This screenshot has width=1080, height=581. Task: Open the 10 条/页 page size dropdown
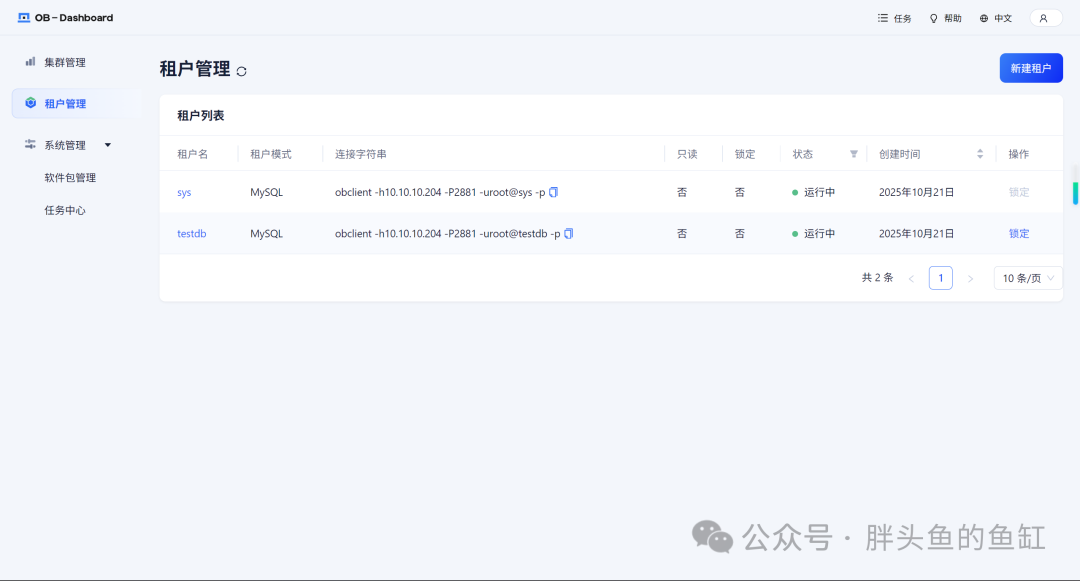click(1028, 278)
